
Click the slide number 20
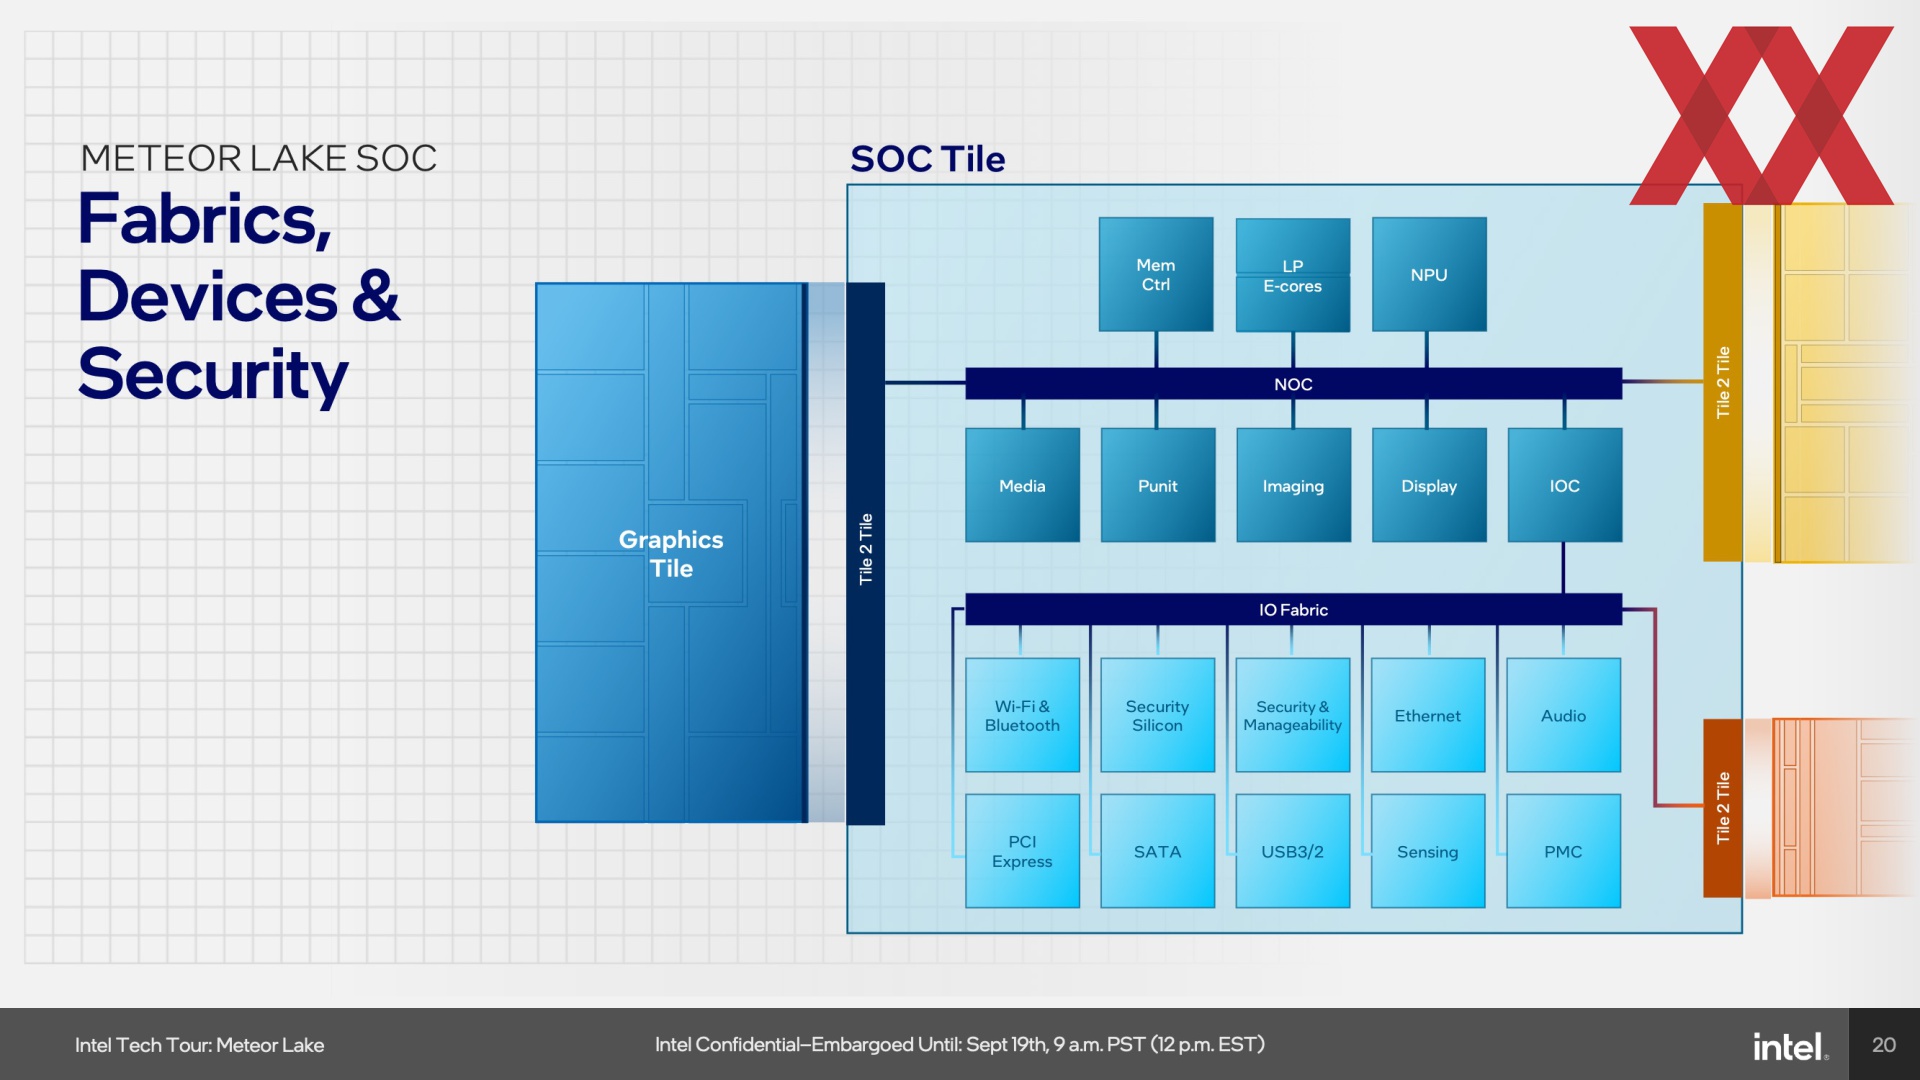point(1884,1045)
